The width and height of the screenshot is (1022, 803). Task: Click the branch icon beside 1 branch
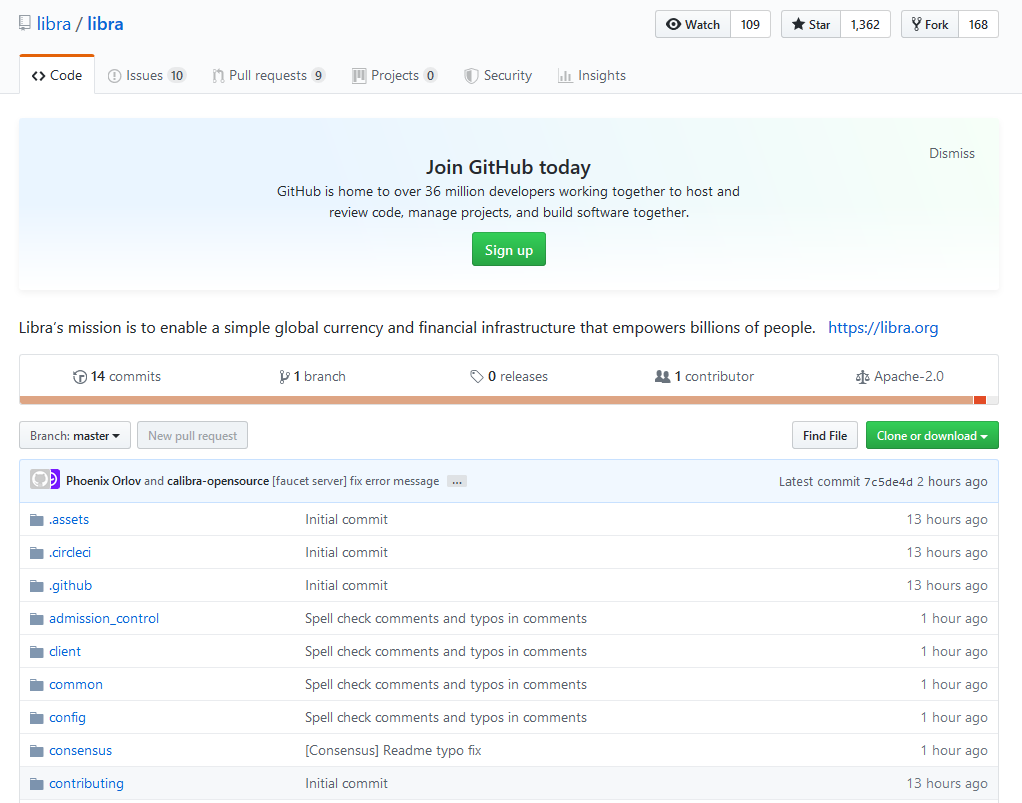point(285,377)
